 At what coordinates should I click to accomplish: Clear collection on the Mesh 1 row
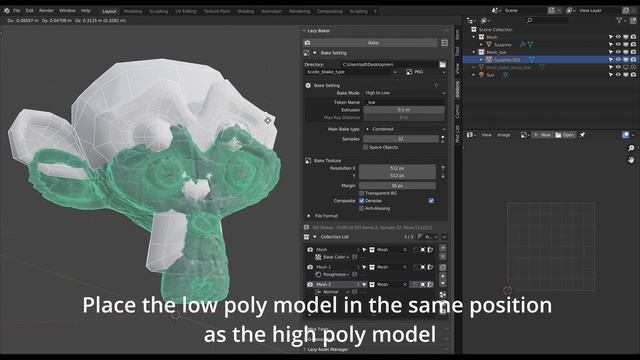[x=404, y=267]
